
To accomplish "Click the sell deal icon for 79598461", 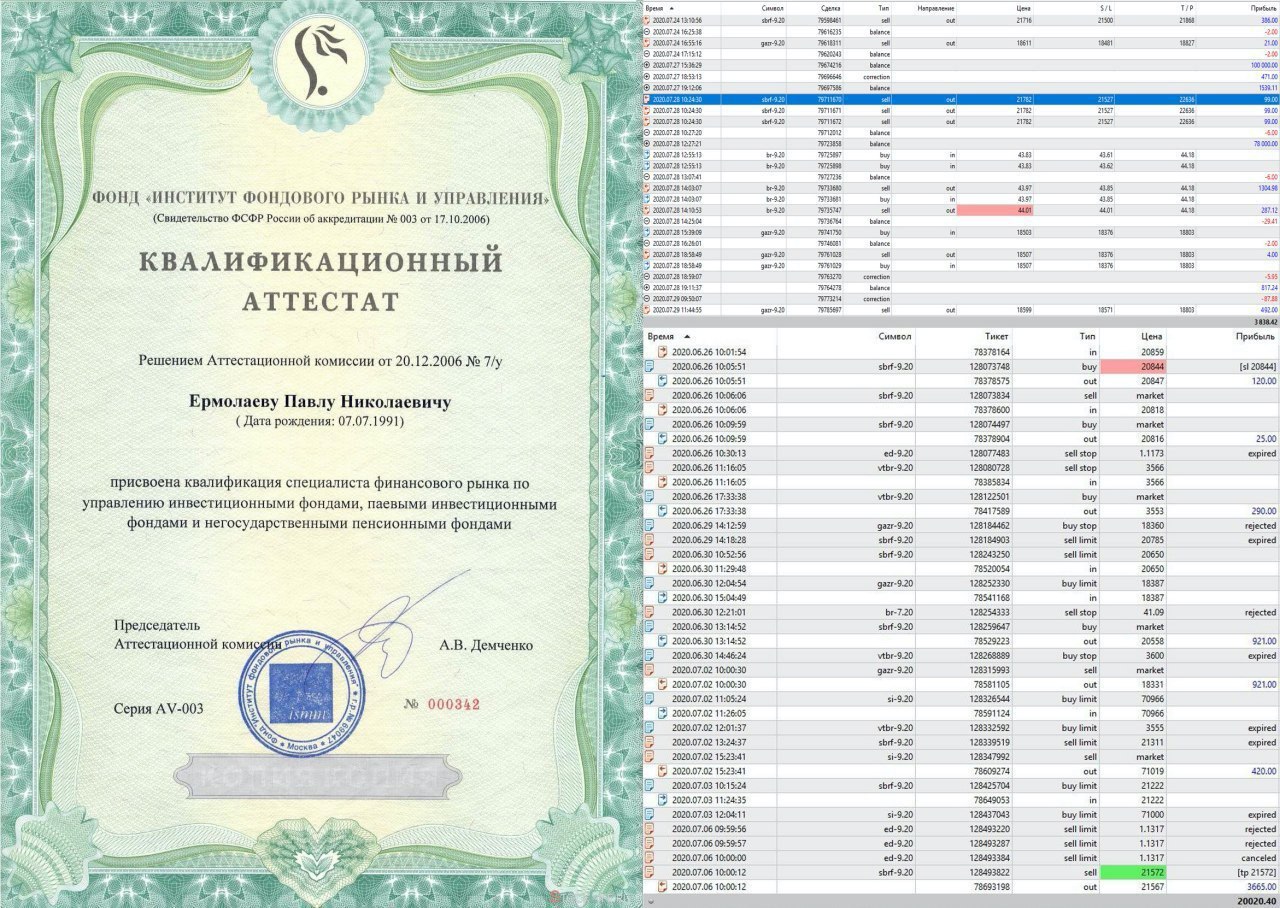I will [647, 20].
